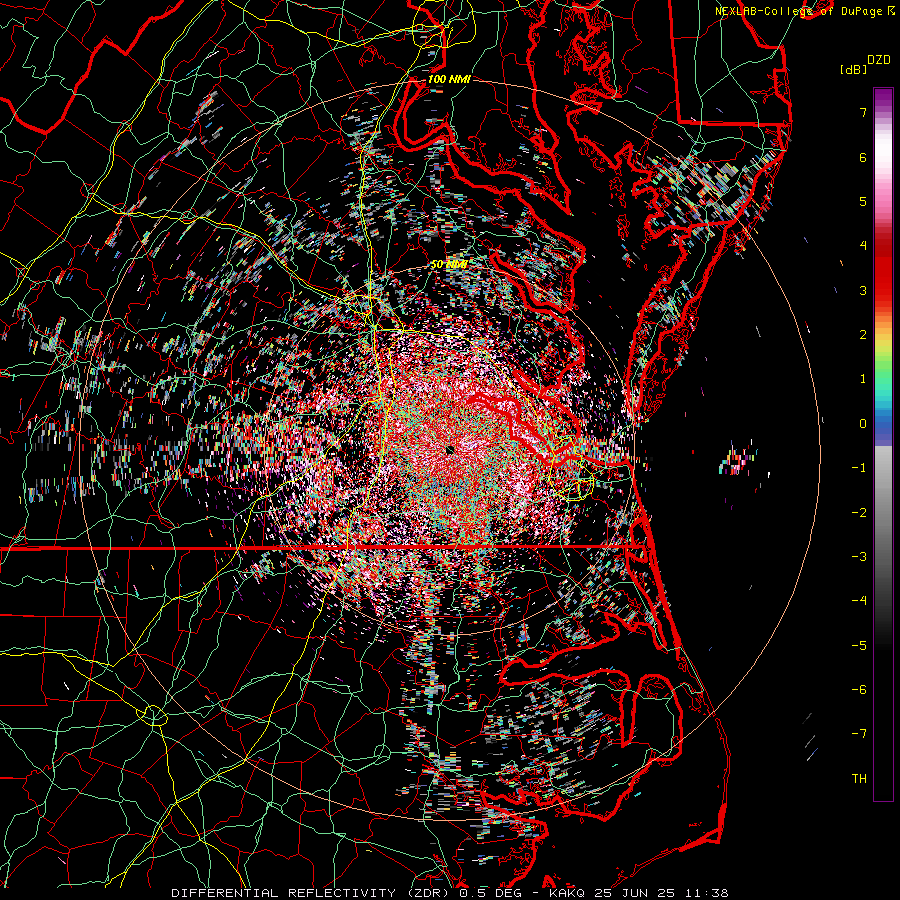Select the 50 NMI range ring label
Image resolution: width=900 pixels, height=900 pixels.
tap(449, 265)
